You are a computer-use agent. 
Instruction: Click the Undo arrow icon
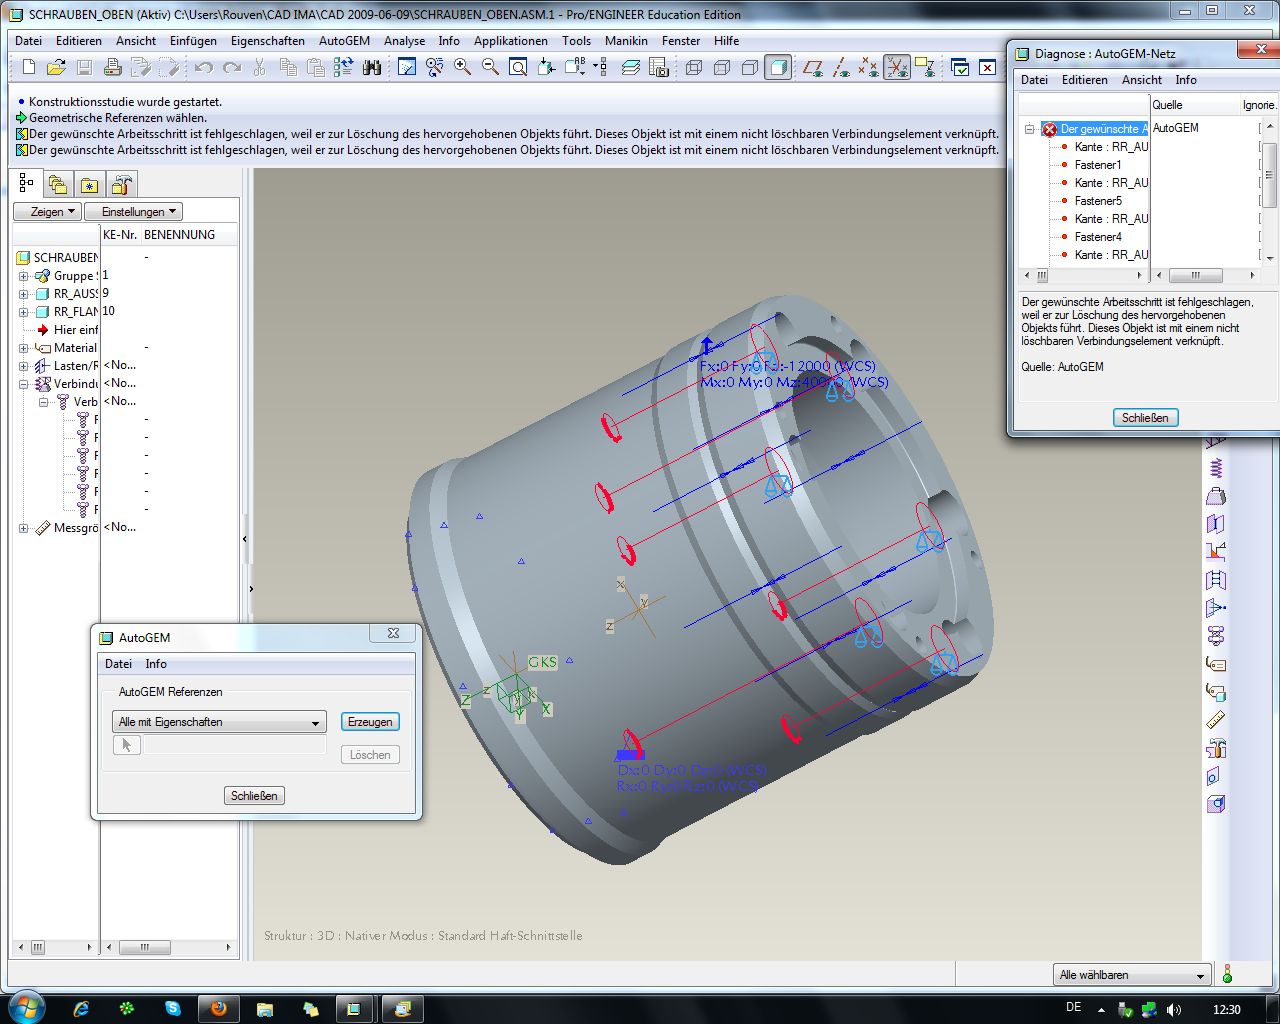click(205, 67)
